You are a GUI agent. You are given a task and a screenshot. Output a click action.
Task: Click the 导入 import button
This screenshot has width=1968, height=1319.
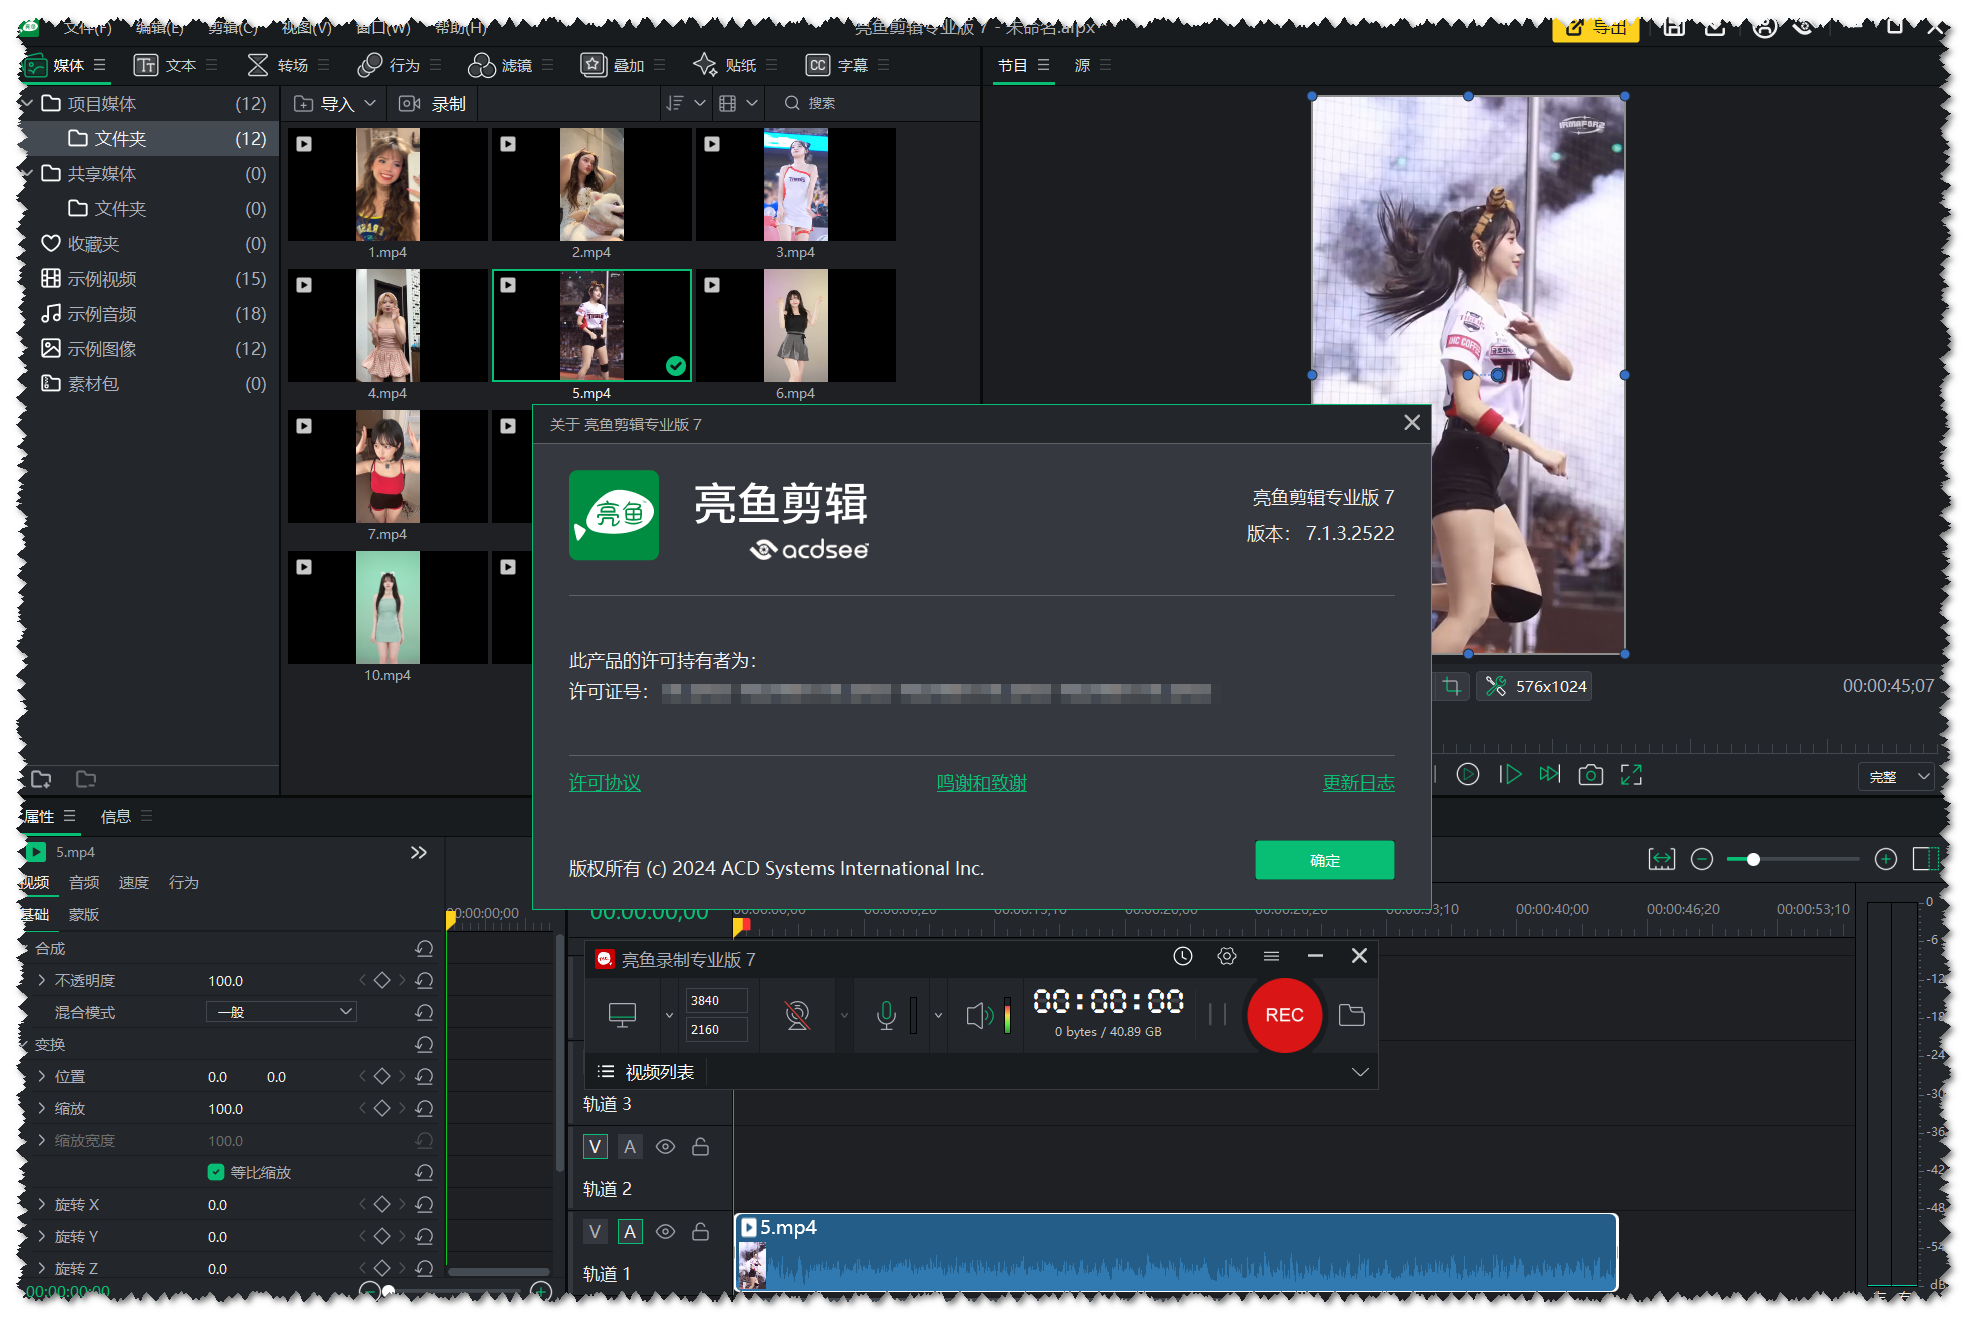(x=325, y=103)
